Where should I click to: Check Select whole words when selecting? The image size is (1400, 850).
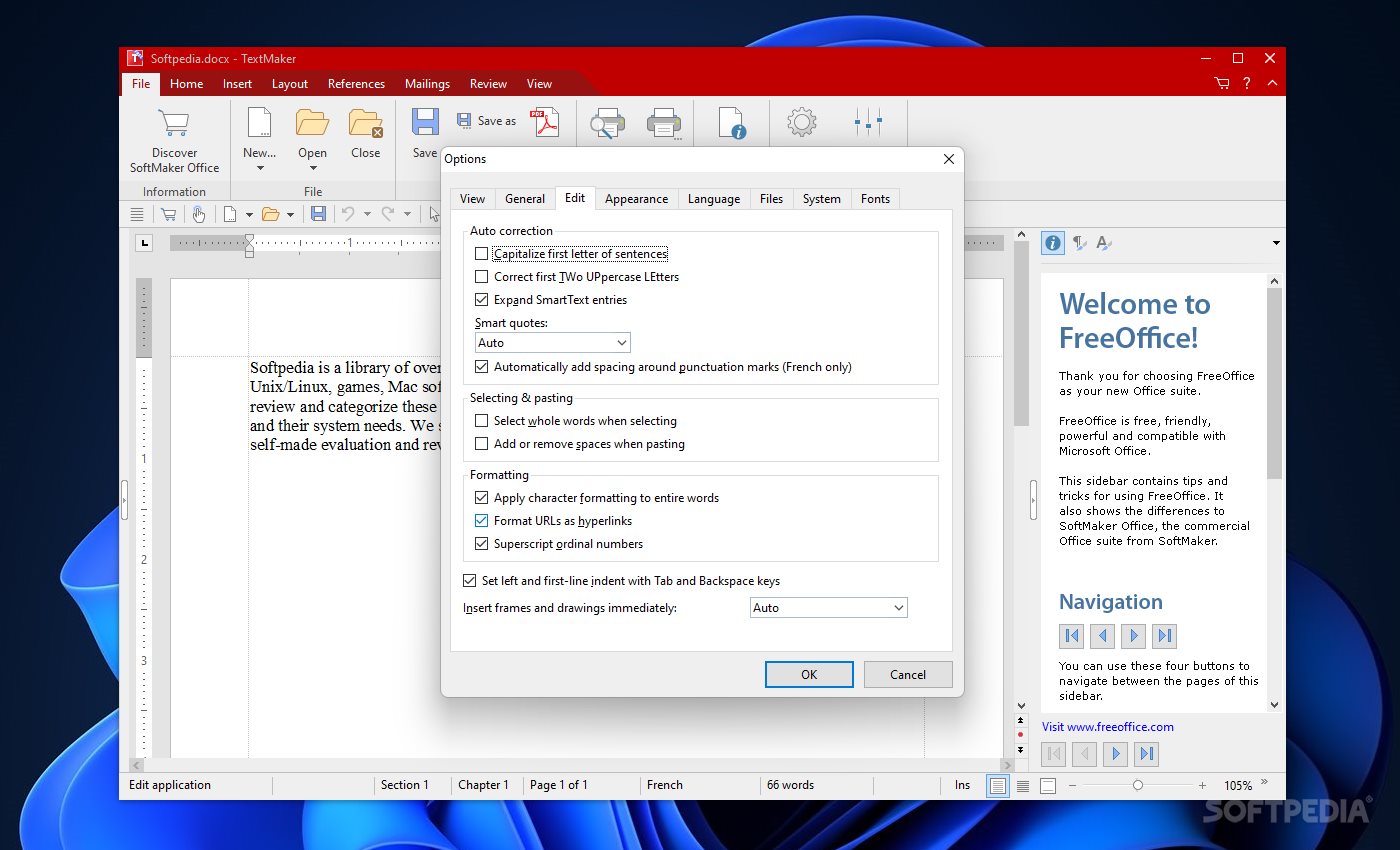tap(482, 421)
